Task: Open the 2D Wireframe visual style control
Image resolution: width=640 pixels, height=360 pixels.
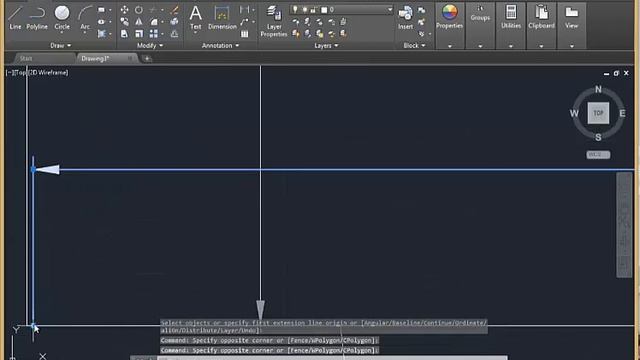Action: 49,73
